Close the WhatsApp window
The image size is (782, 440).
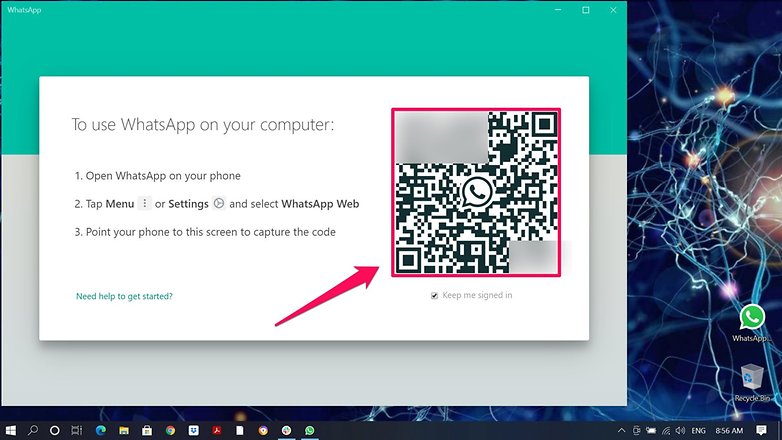(x=613, y=10)
